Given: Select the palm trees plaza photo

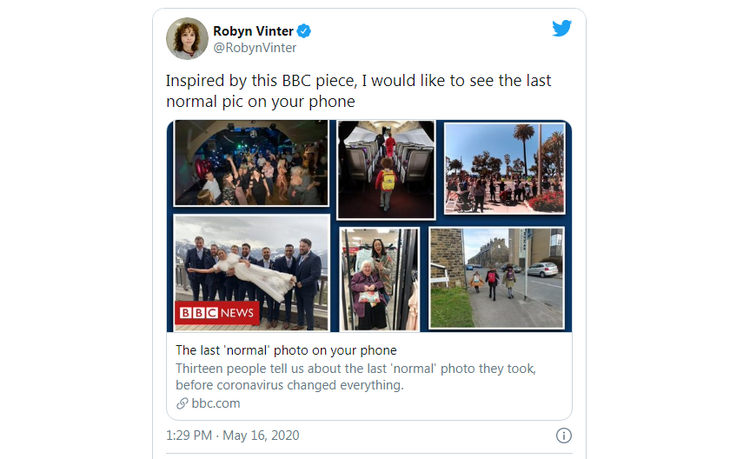Looking at the screenshot, I should [504, 168].
